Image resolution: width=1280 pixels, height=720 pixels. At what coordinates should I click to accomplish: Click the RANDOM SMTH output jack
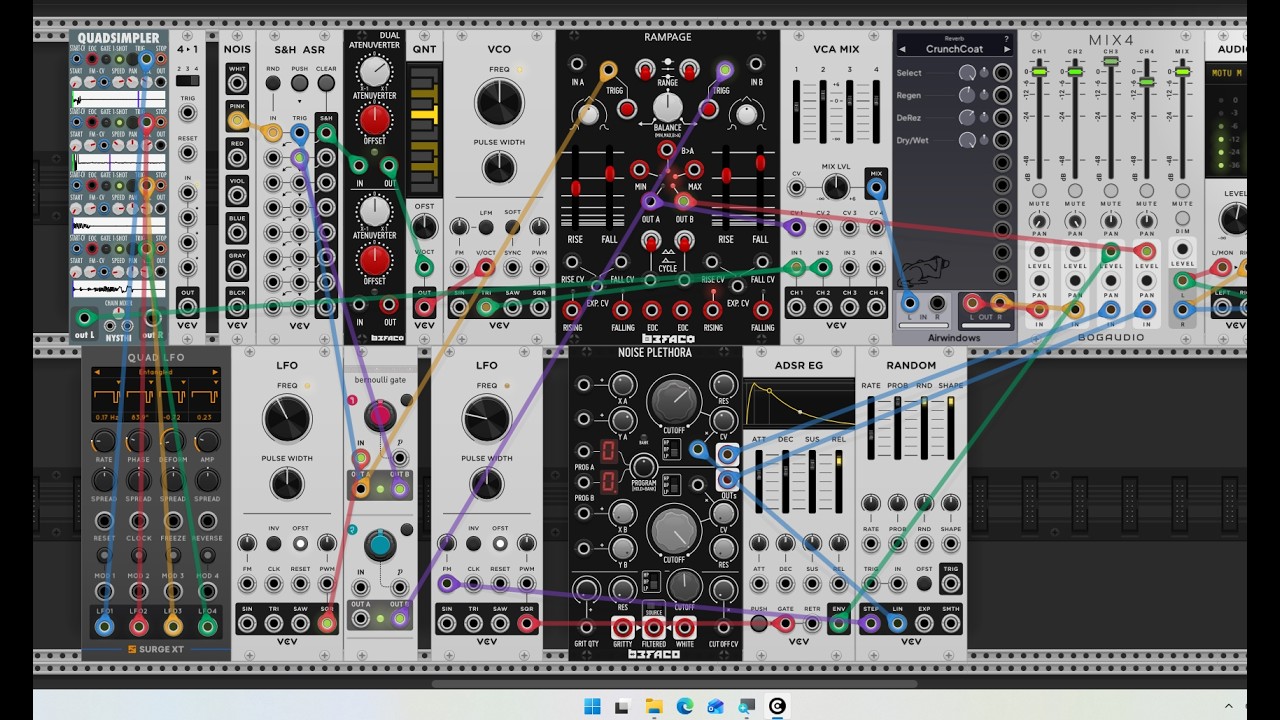[950, 624]
